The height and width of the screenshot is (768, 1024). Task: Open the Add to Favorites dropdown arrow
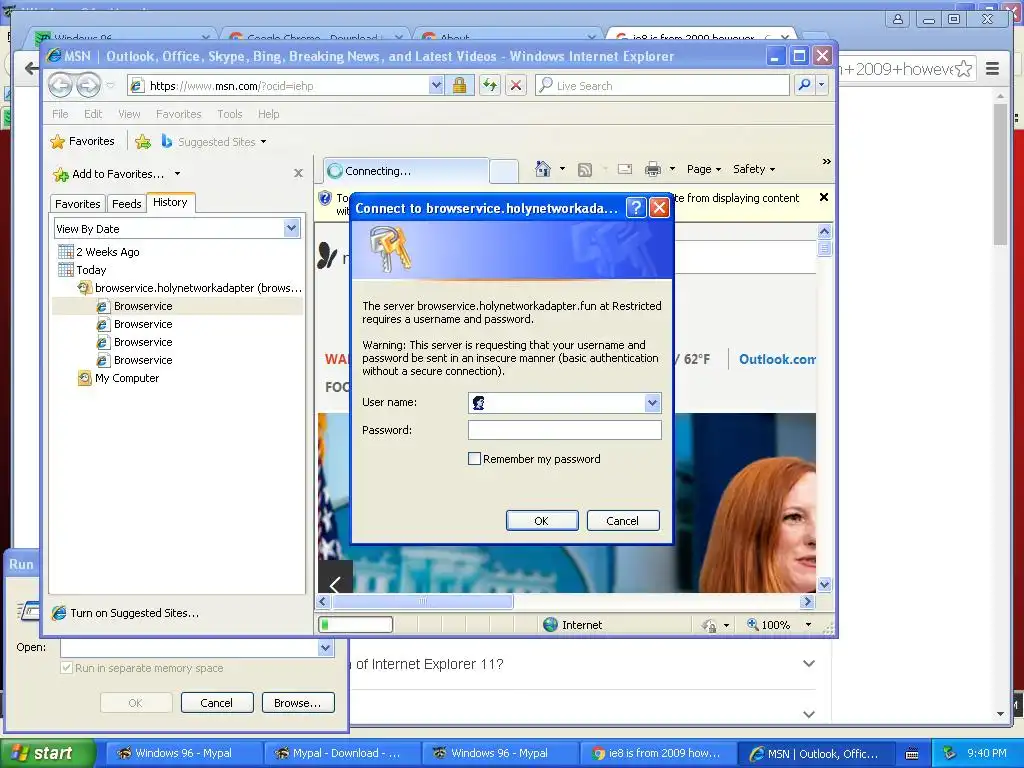177,174
